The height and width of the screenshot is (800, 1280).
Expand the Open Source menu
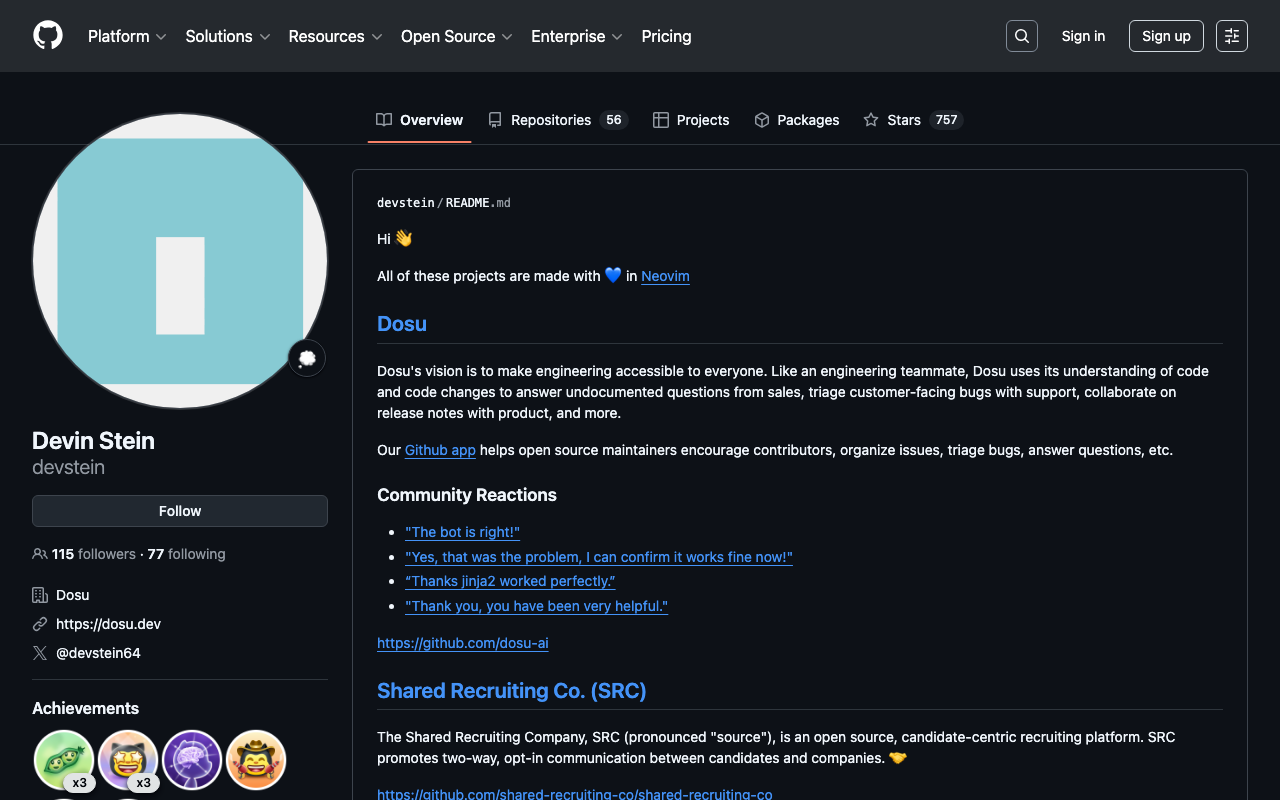[x=457, y=36]
